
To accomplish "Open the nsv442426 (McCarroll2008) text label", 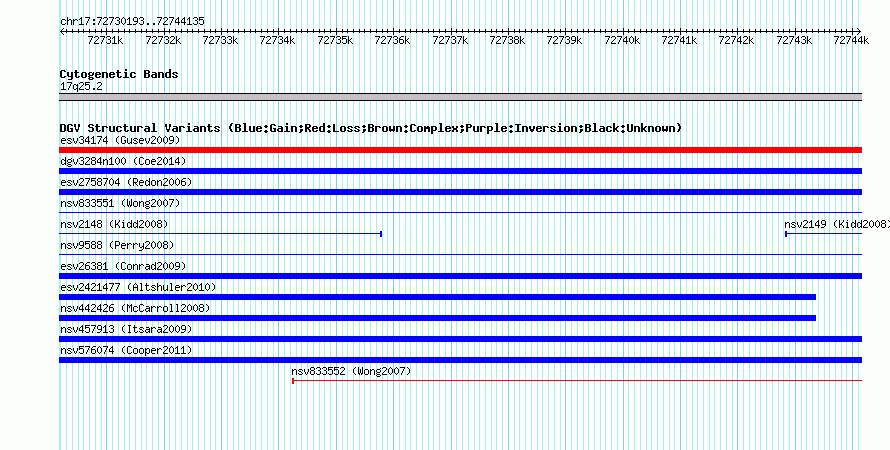I will click(x=135, y=308).
